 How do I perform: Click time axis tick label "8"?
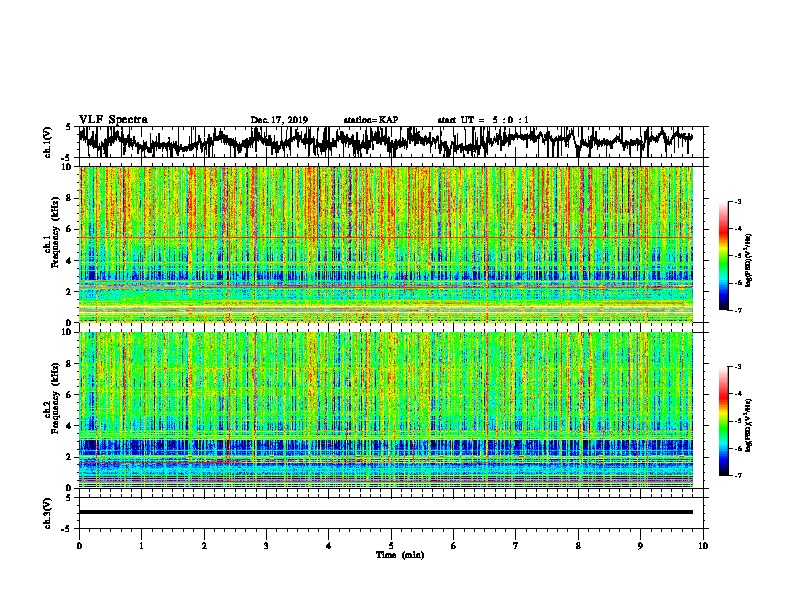578,546
